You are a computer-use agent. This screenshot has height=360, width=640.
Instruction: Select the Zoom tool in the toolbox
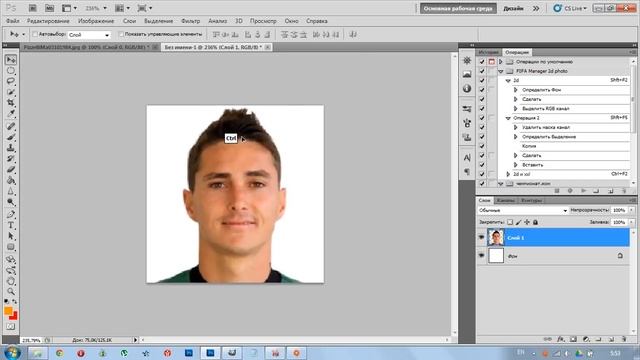pos(11,291)
